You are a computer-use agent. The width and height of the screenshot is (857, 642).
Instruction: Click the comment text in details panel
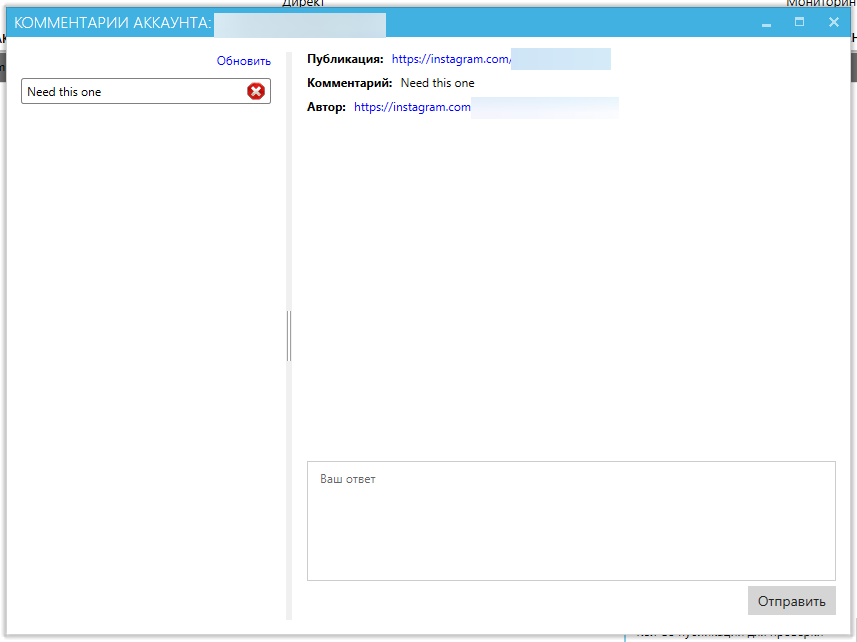tap(437, 83)
